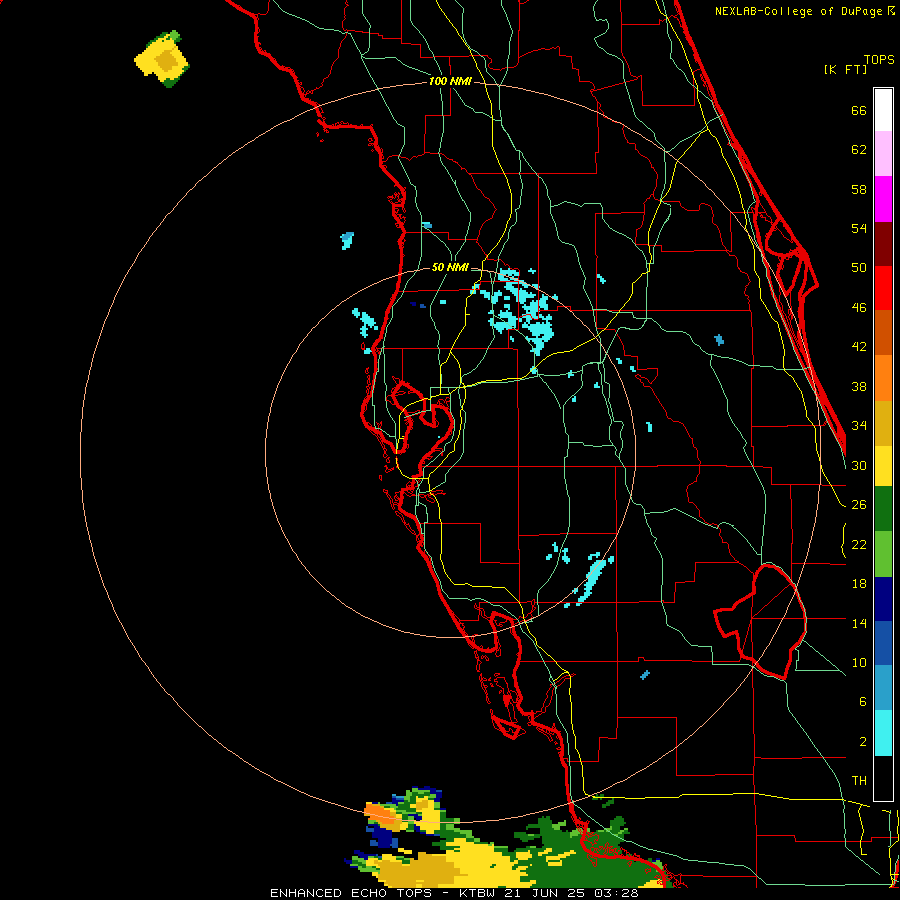Click the light pink swatch beside 62
Viewport: 900px width, 900px height.
(883, 153)
